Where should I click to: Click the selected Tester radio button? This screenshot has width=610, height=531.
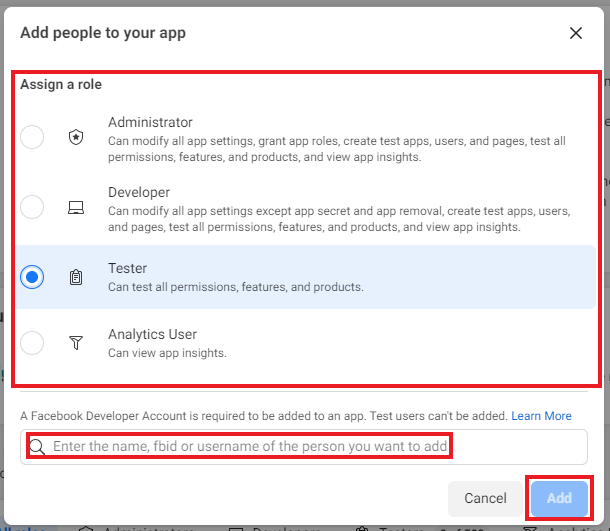32,278
